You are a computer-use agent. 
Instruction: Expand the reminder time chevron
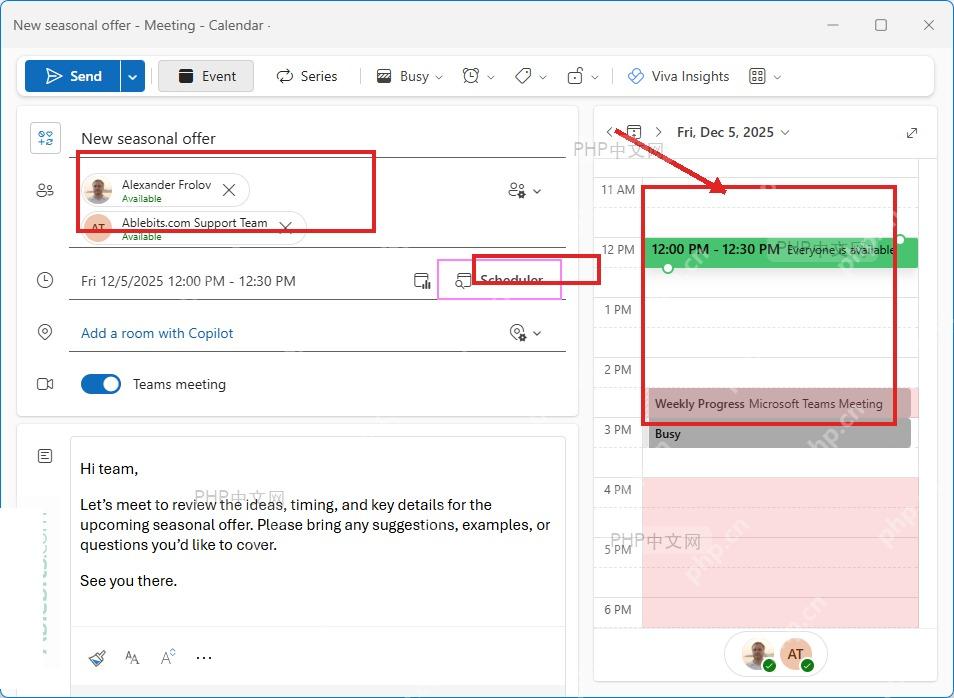pyautogui.click(x=491, y=77)
